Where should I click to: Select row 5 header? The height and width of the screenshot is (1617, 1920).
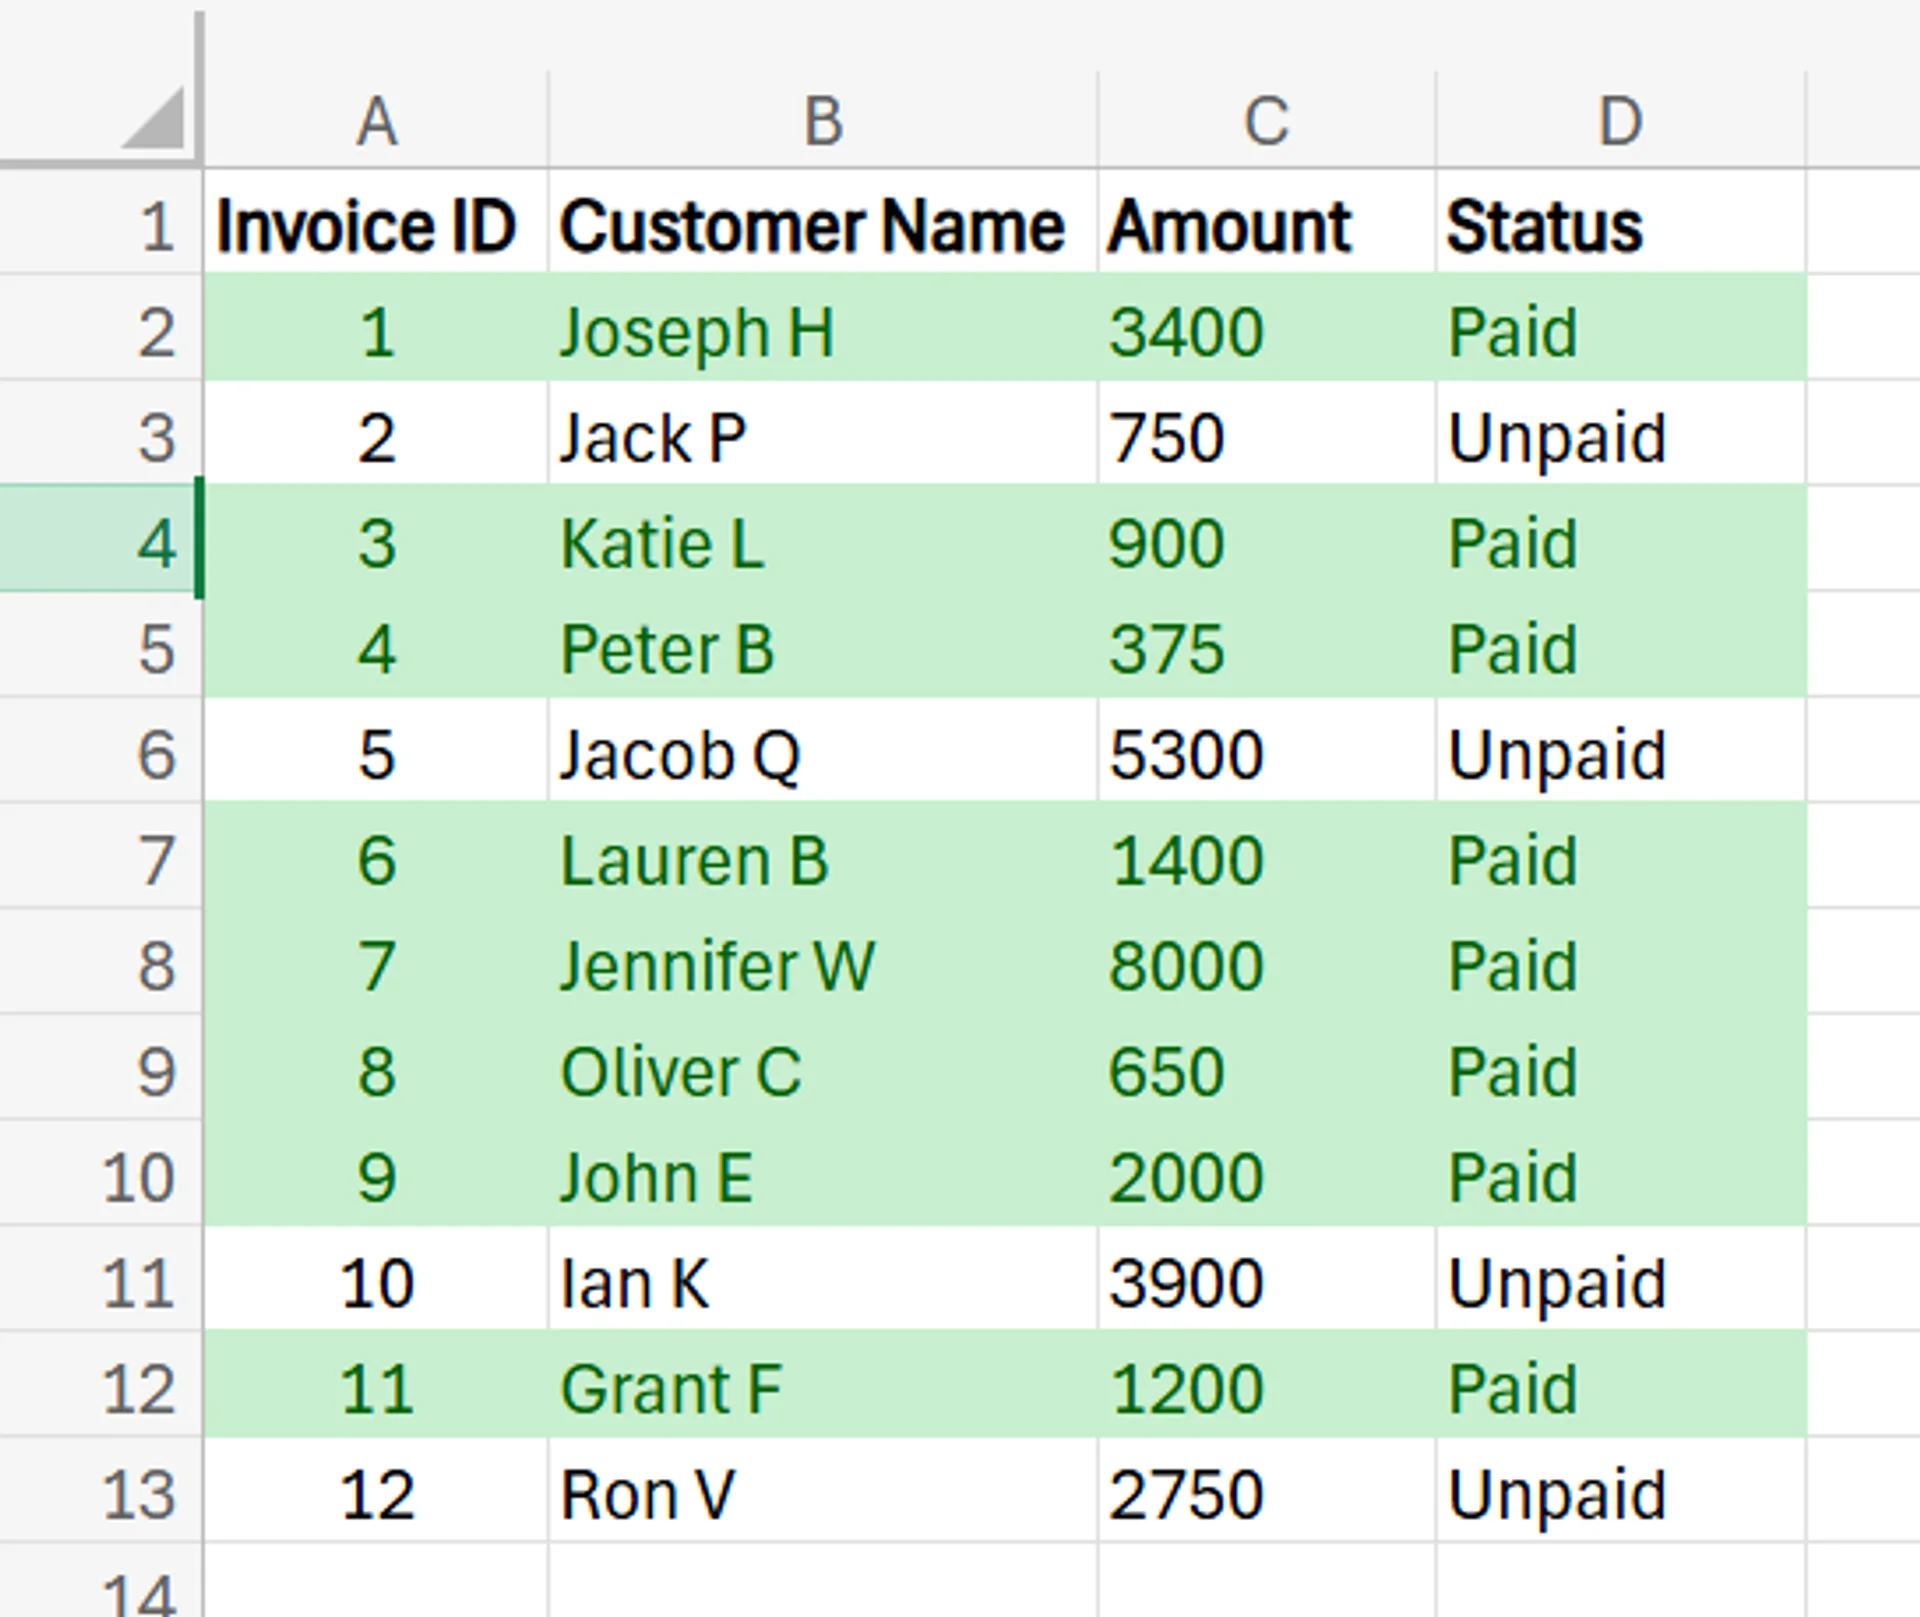pos(100,645)
